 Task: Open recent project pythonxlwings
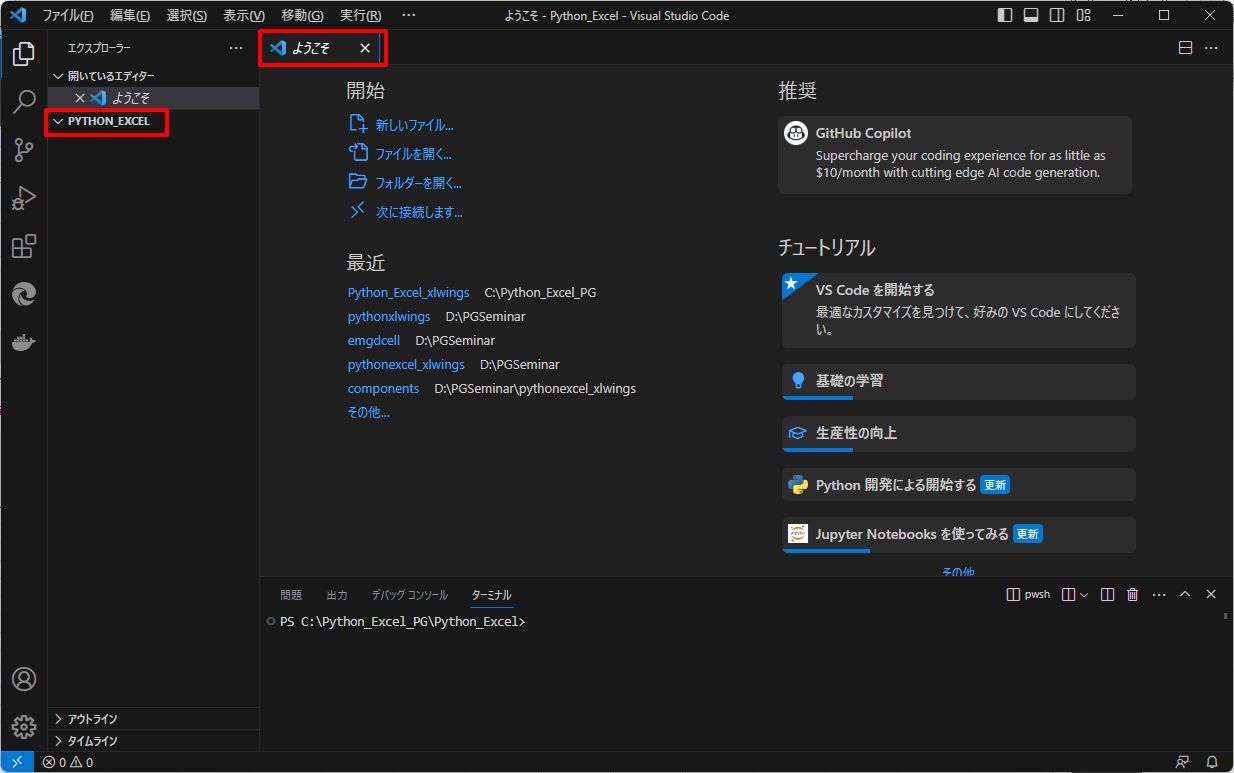389,317
